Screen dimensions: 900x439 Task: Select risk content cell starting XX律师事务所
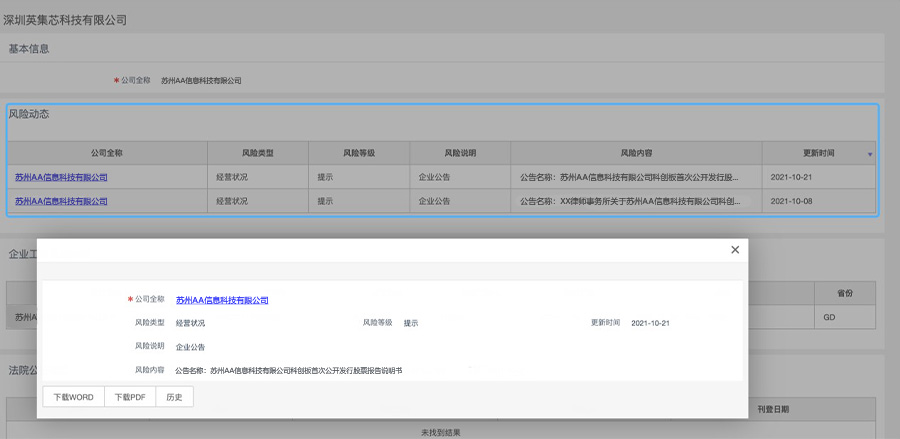(636, 201)
